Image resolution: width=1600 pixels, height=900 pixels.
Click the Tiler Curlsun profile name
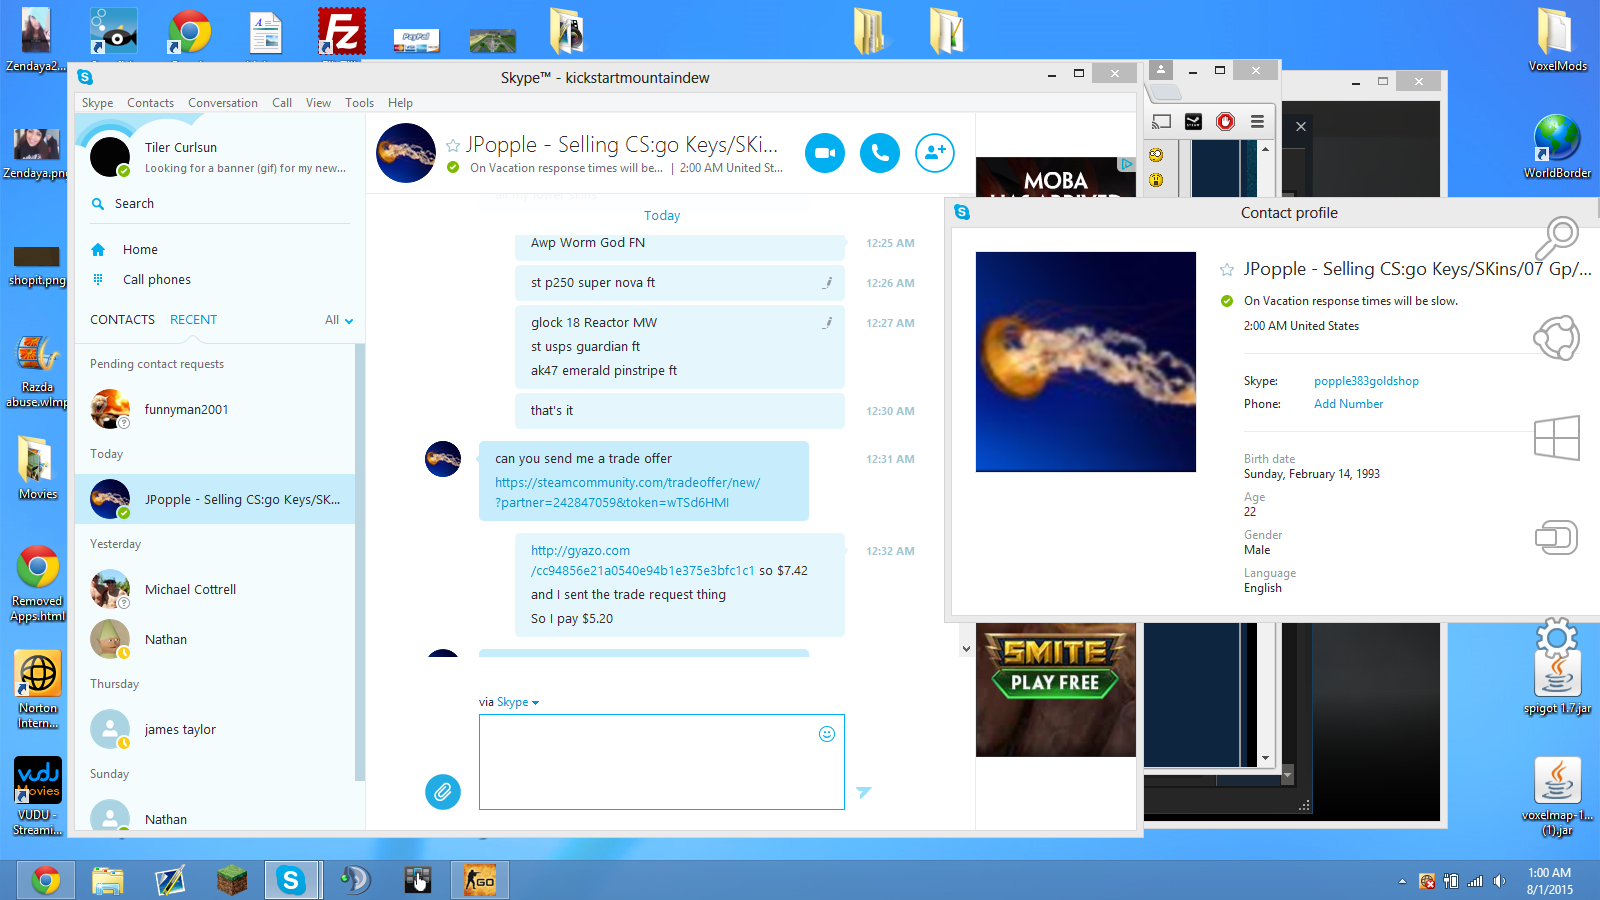(x=181, y=148)
